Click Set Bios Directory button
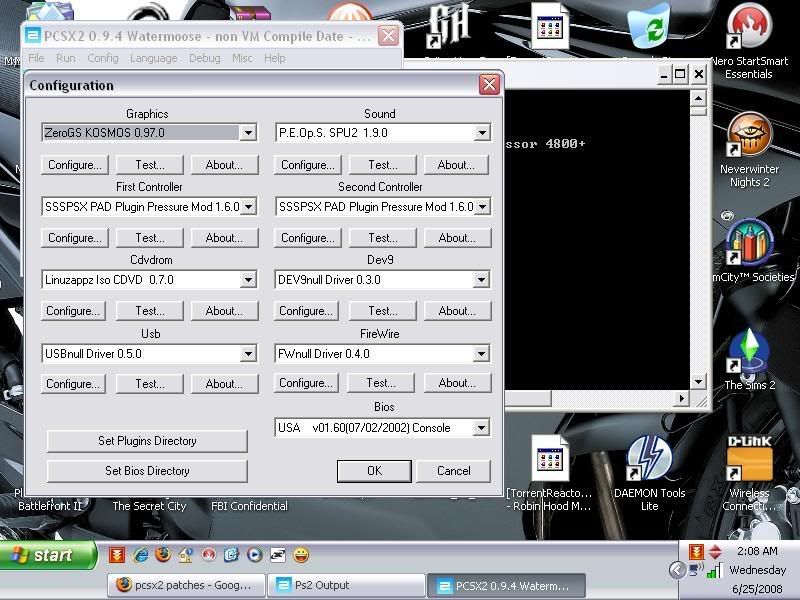 (147, 471)
